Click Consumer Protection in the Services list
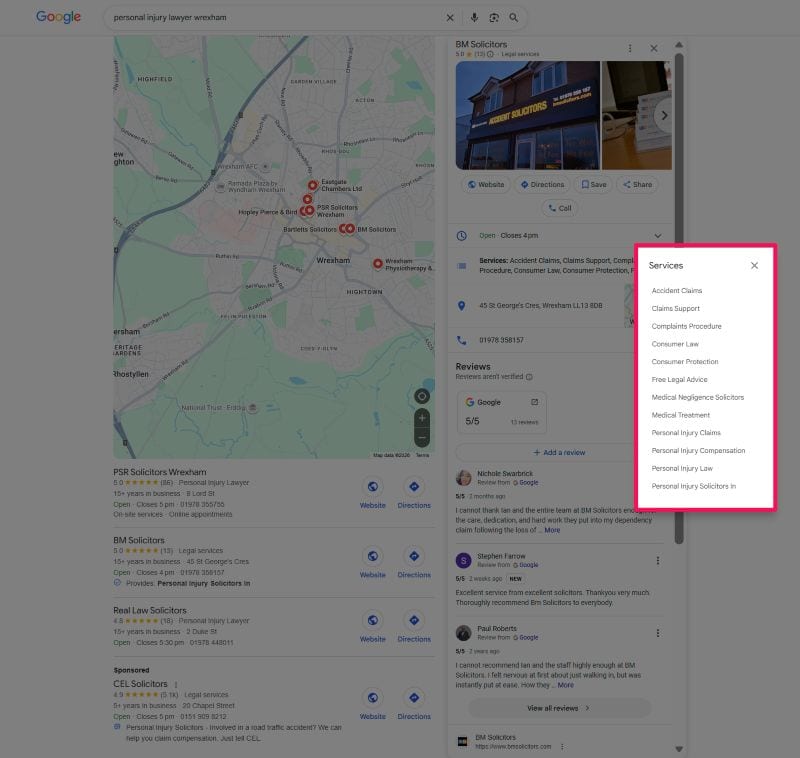This screenshot has width=800, height=758. point(685,362)
